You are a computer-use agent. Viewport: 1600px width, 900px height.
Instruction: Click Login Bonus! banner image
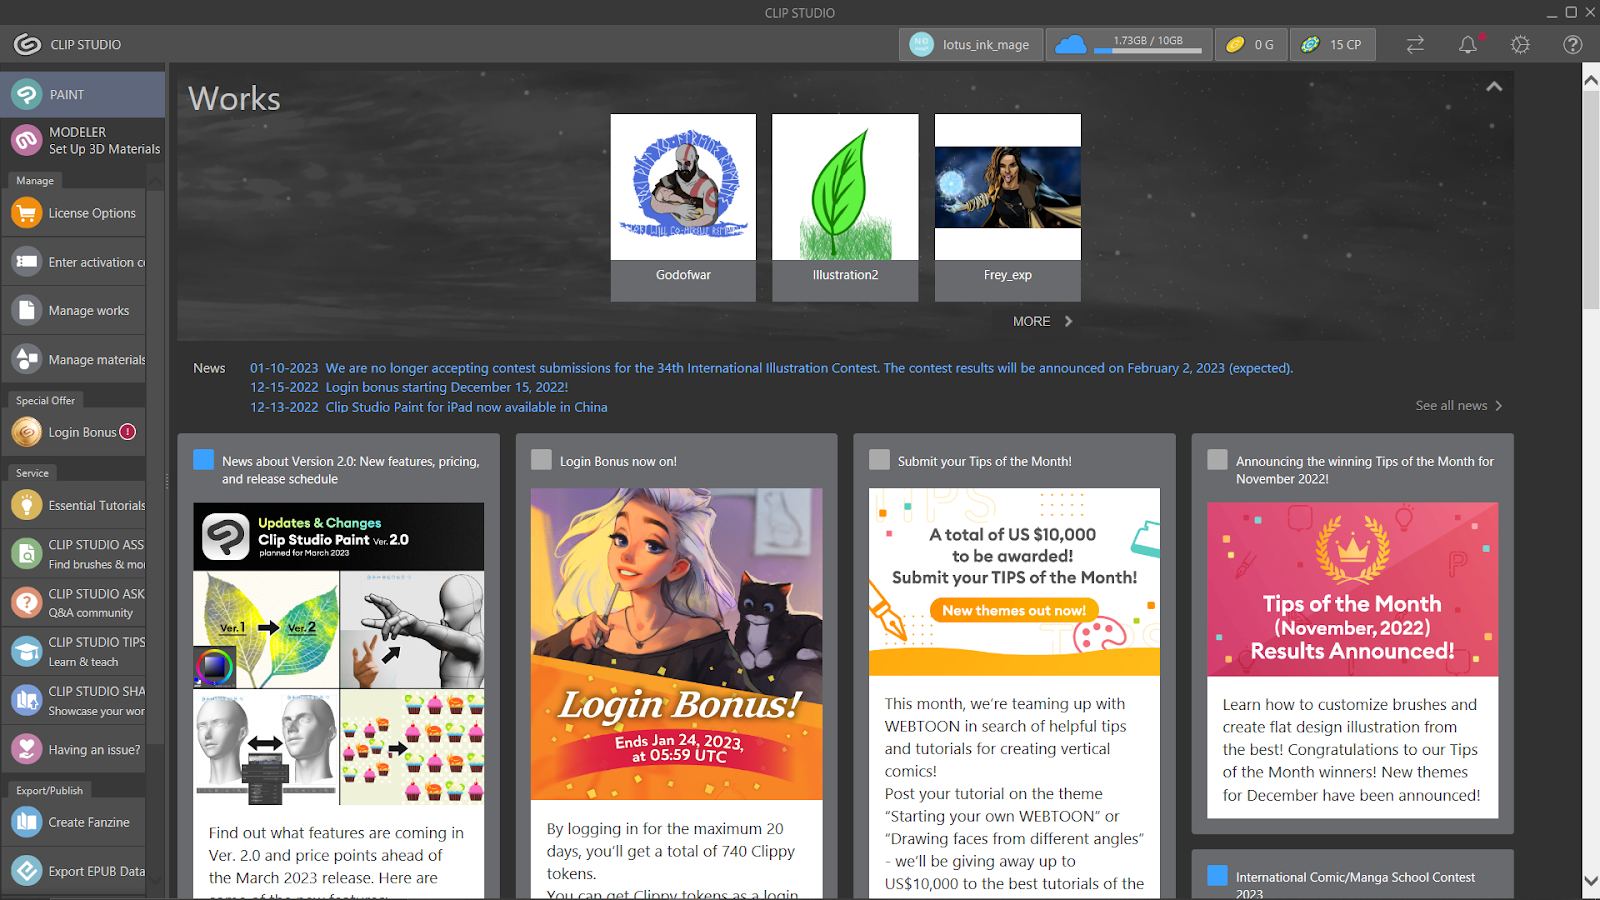pos(677,643)
